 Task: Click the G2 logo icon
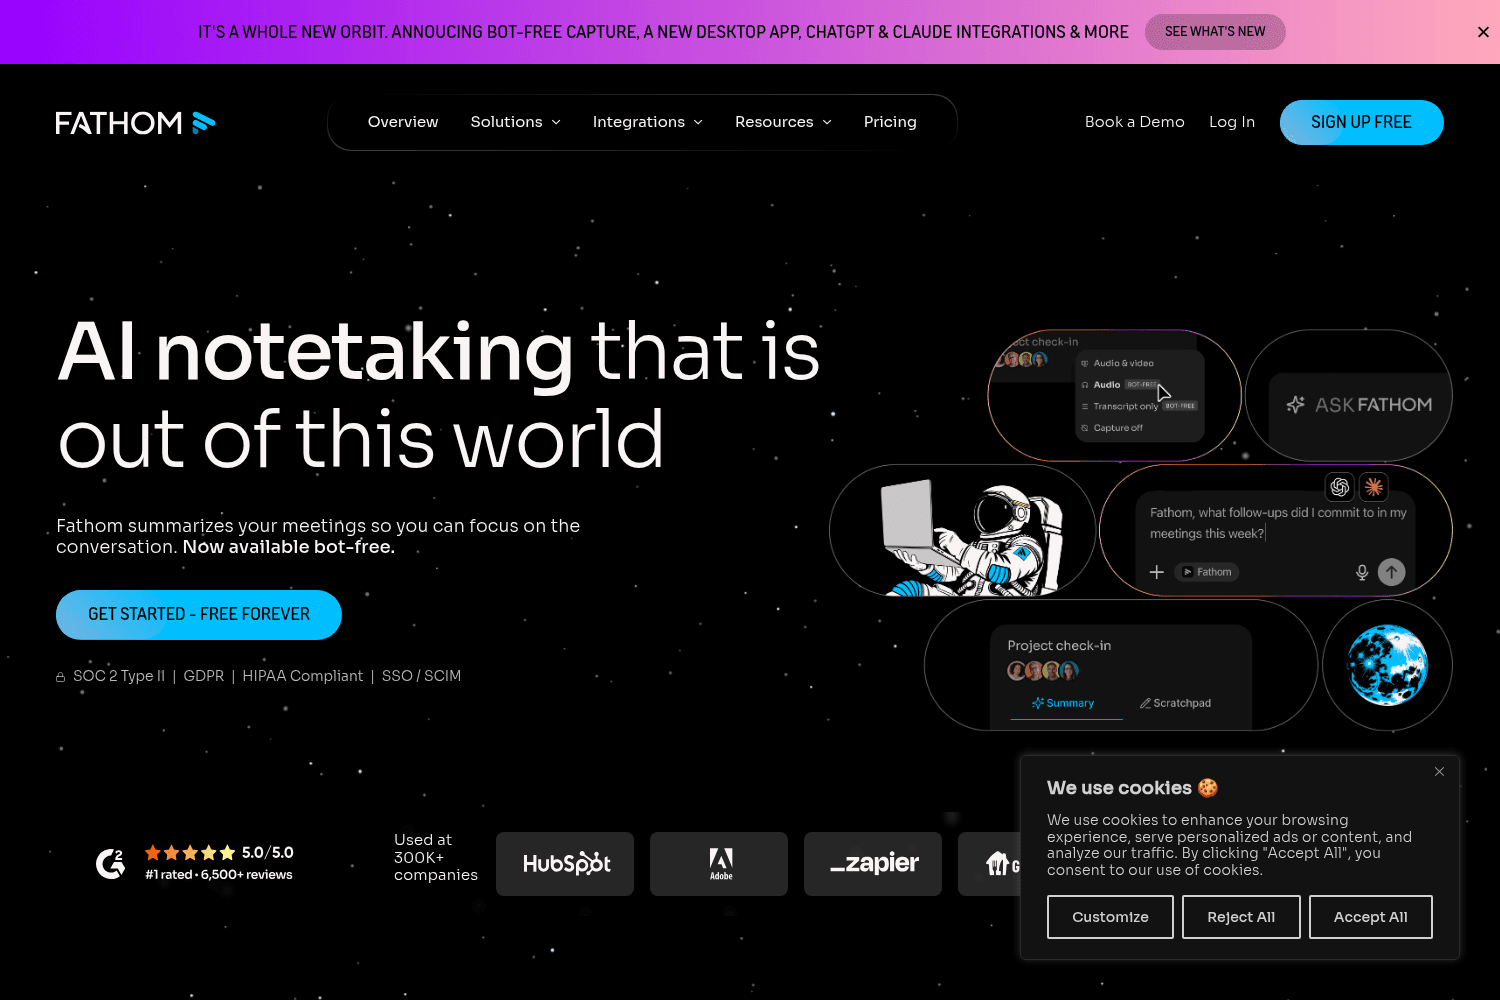[110, 863]
